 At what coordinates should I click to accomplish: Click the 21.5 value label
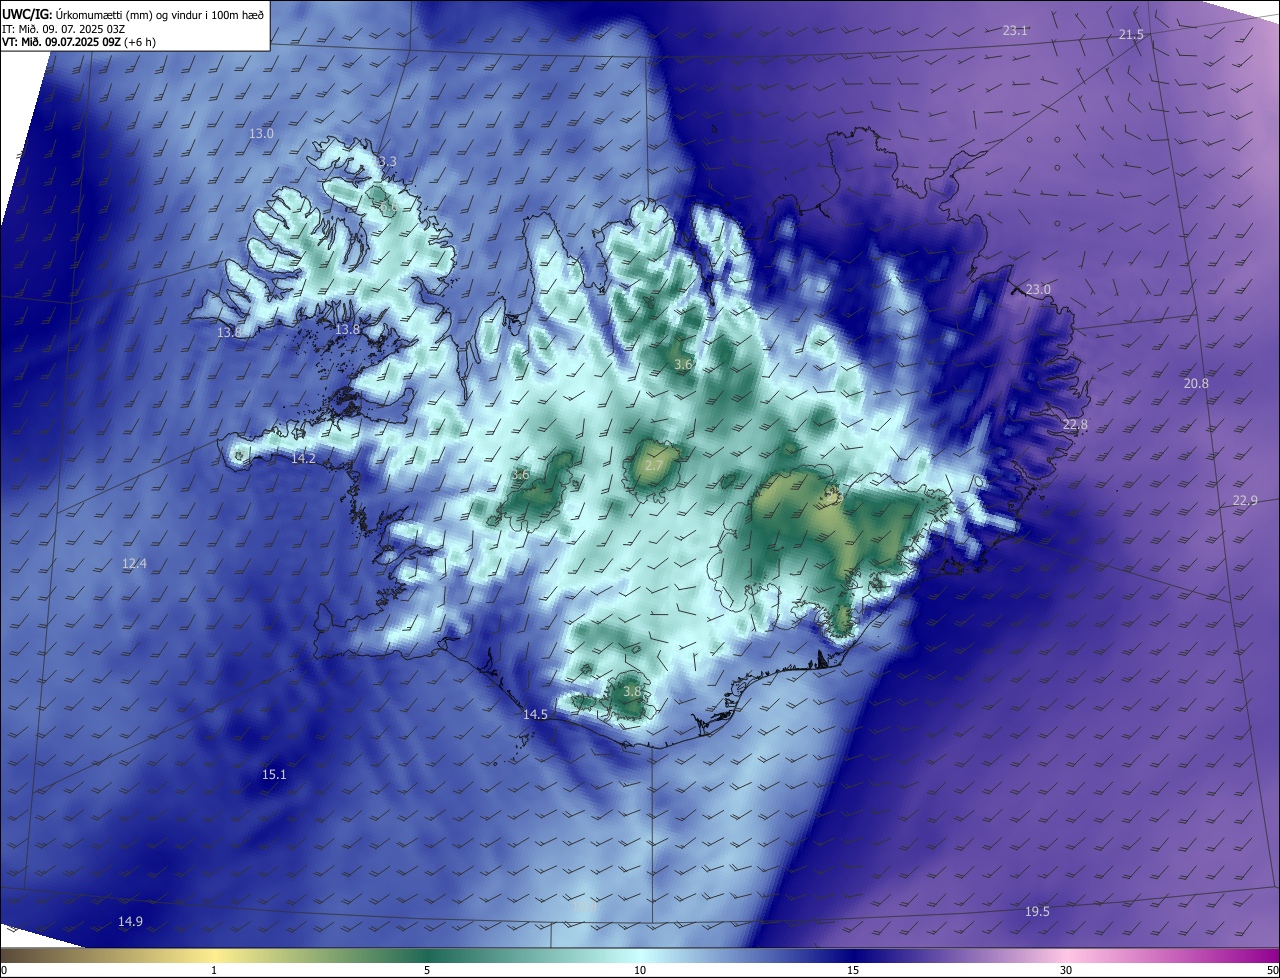(x=1131, y=35)
